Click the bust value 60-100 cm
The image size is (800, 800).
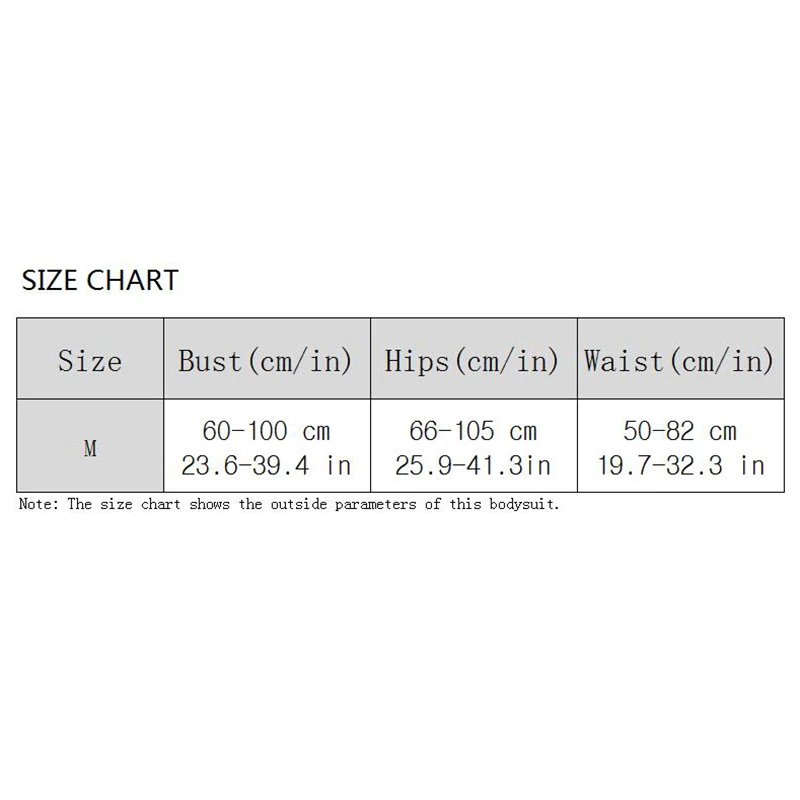(266, 432)
